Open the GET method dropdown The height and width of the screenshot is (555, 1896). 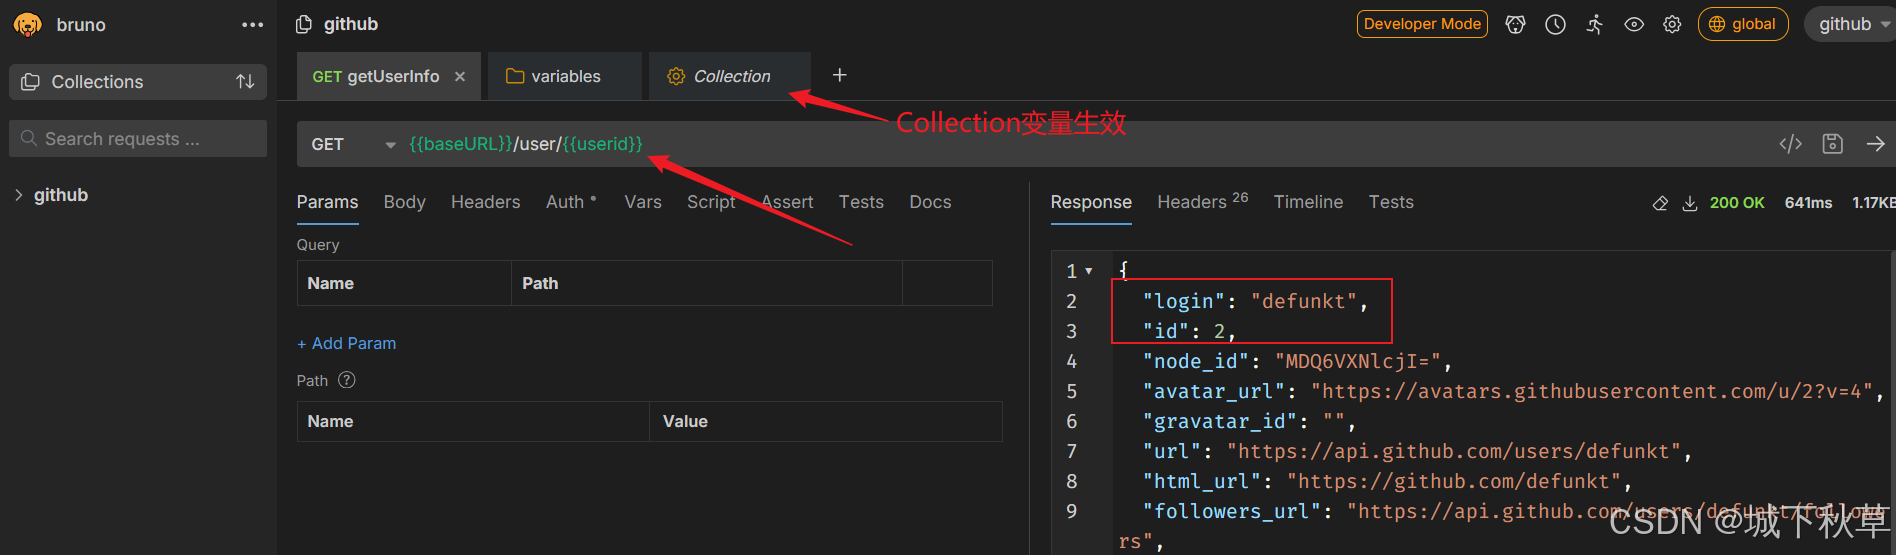click(353, 144)
